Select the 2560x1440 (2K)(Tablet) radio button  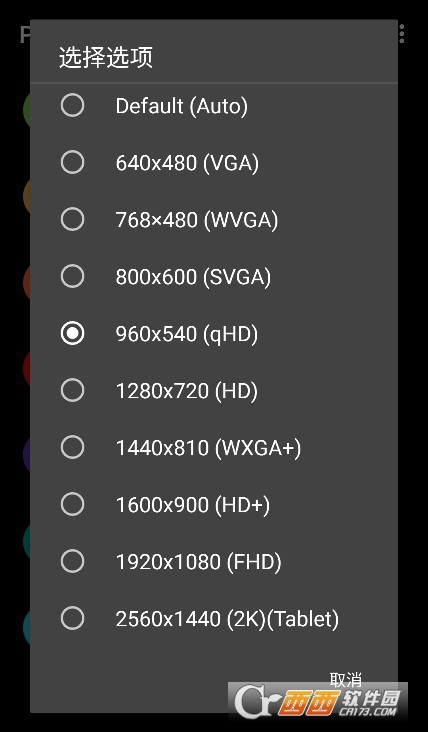[x=72, y=618]
